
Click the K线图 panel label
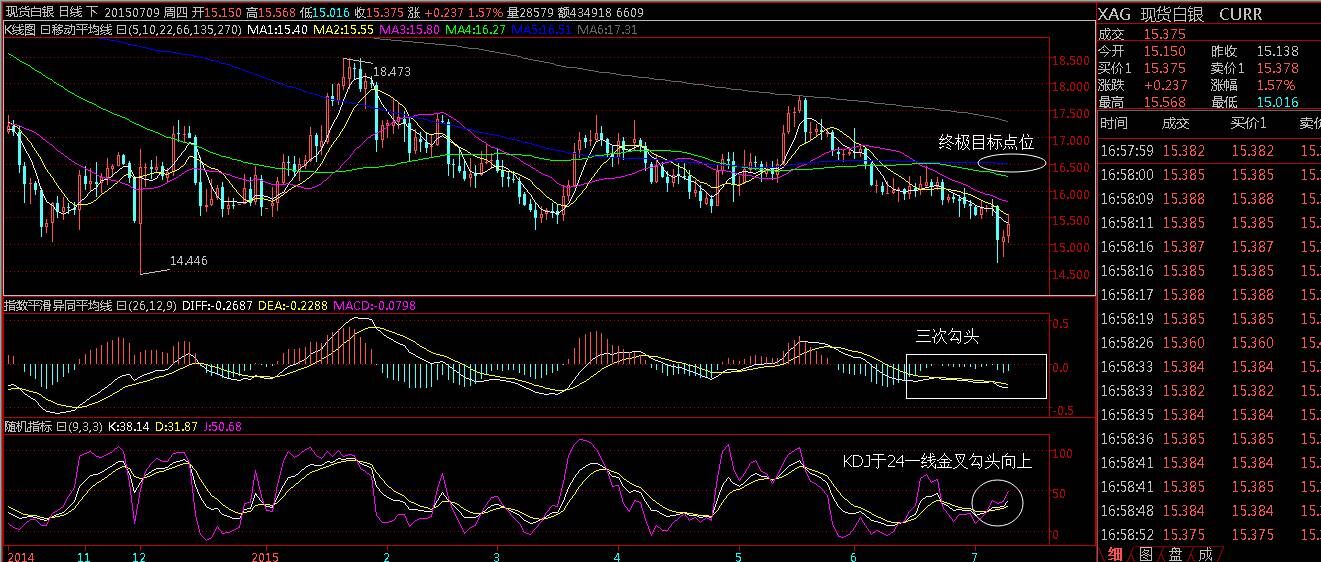21,31
